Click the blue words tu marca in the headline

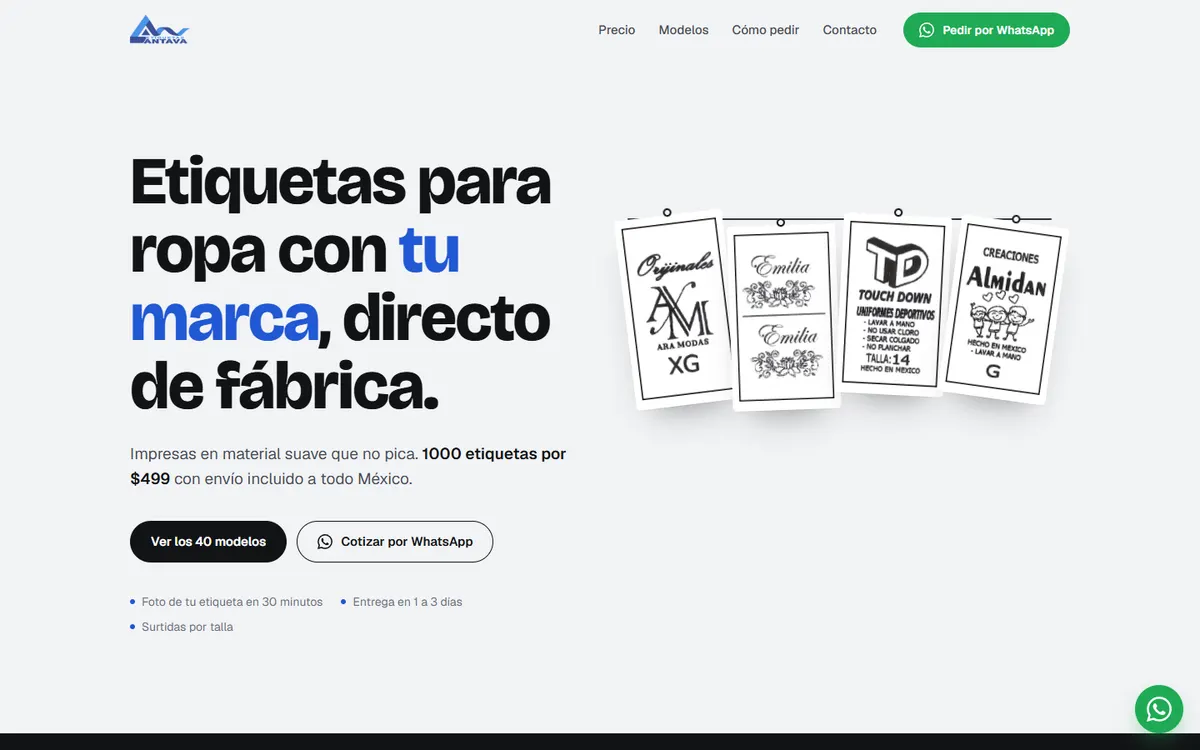tap(295, 284)
